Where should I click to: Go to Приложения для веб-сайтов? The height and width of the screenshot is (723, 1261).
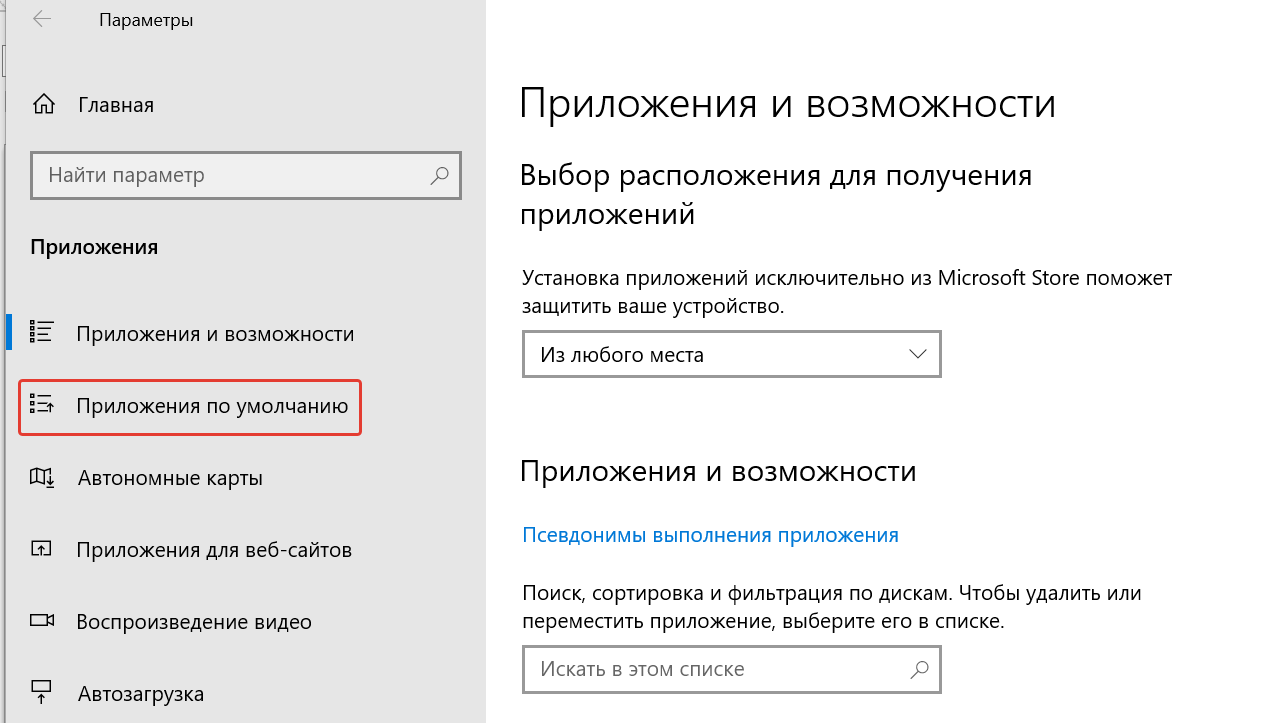214,550
